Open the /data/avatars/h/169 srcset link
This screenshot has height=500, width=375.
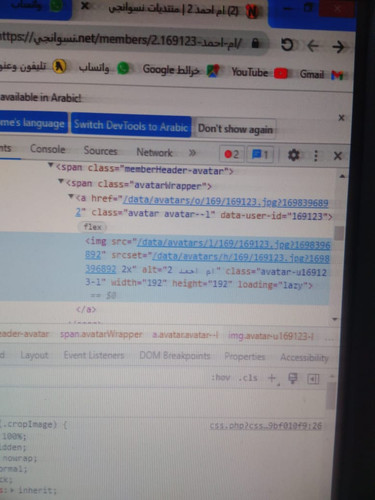241,257
